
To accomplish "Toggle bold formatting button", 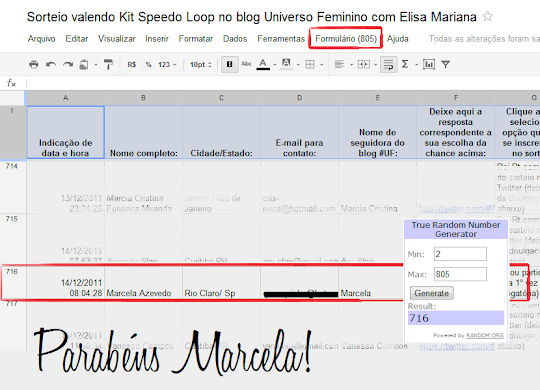I will [x=230, y=64].
